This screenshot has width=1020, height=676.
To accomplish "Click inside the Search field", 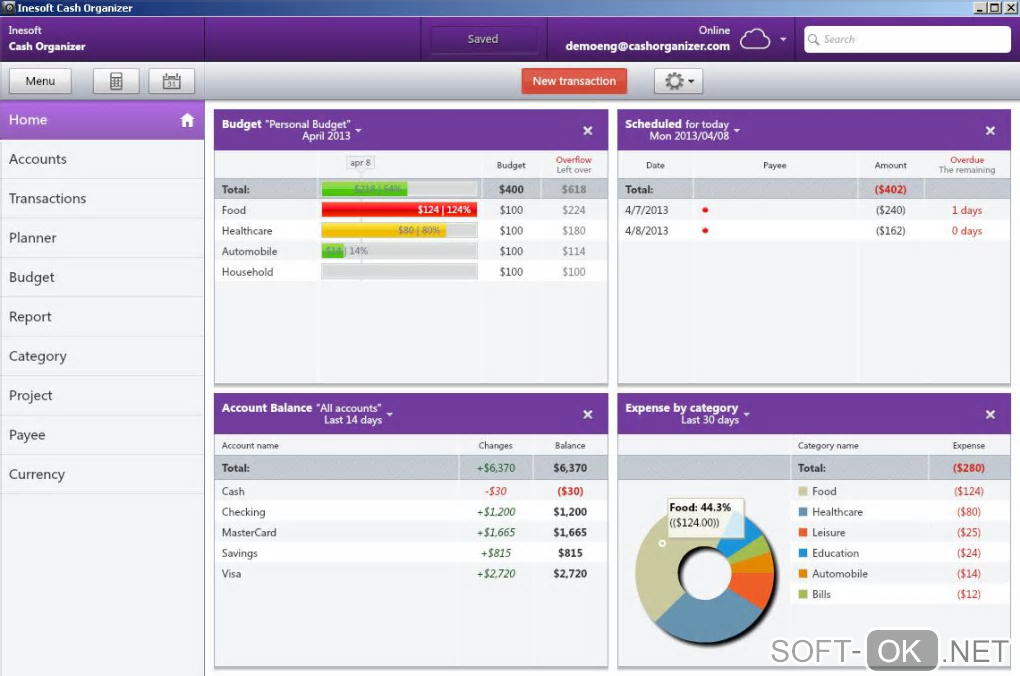I will (x=907, y=39).
